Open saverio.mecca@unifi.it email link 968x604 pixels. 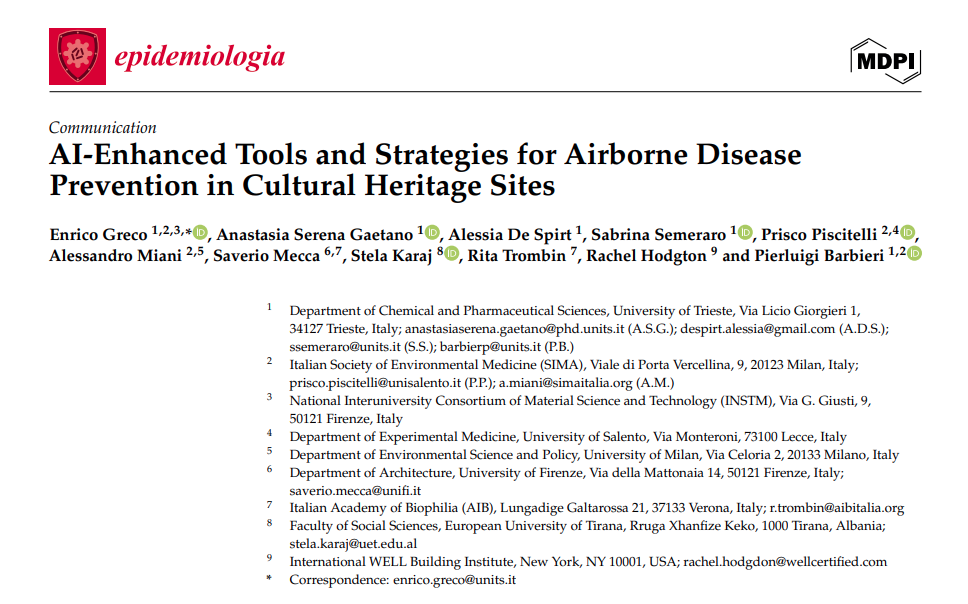pyautogui.click(x=355, y=490)
